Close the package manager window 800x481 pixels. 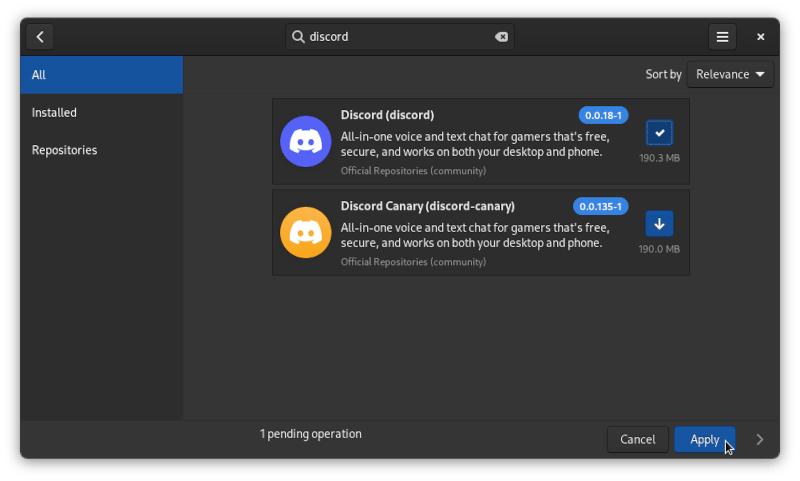tap(760, 37)
